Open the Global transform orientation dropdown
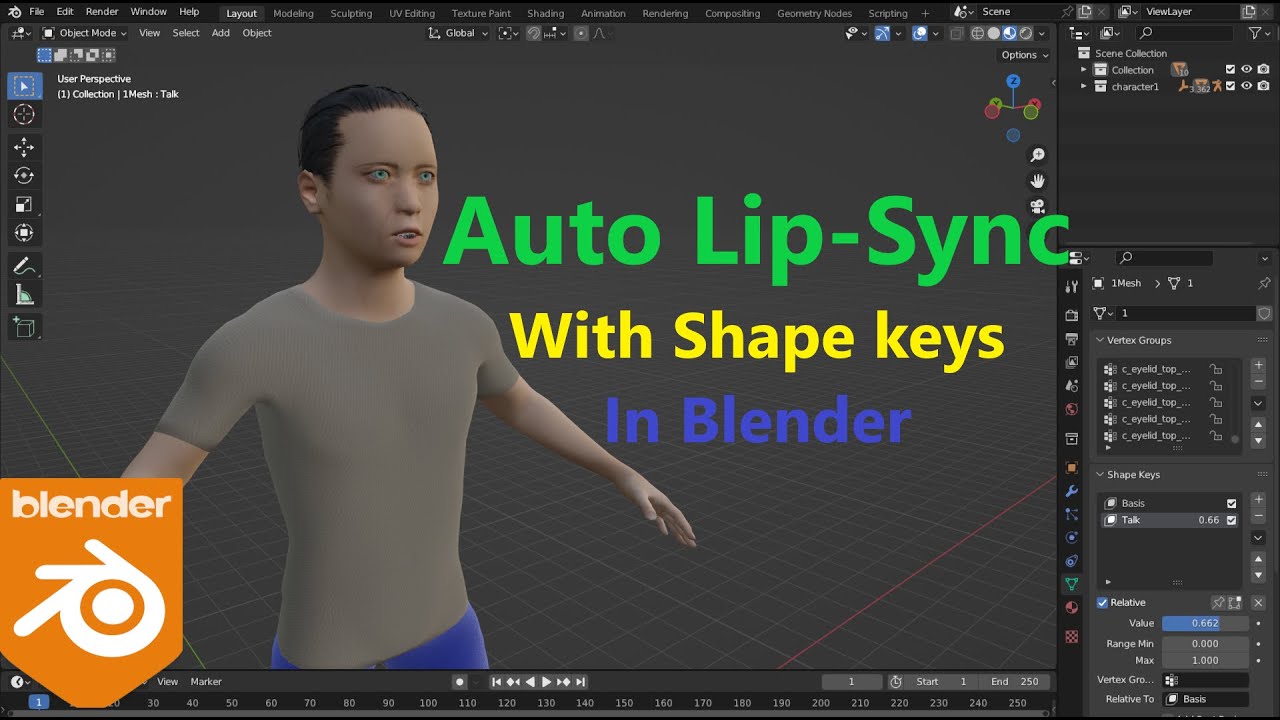1280x720 pixels. 459,33
